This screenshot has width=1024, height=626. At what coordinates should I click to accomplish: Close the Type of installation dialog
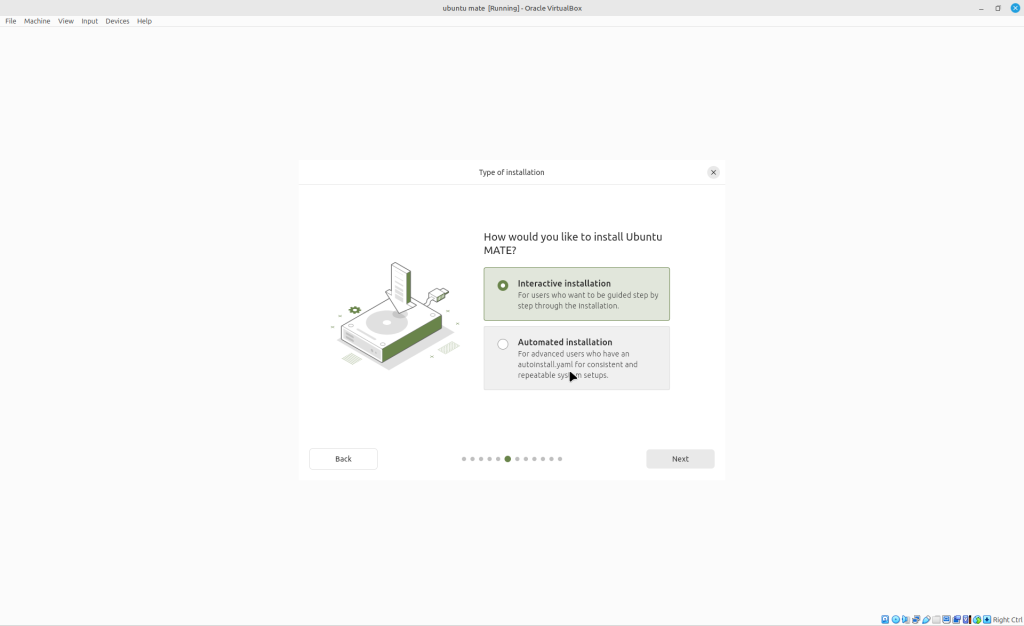713,172
